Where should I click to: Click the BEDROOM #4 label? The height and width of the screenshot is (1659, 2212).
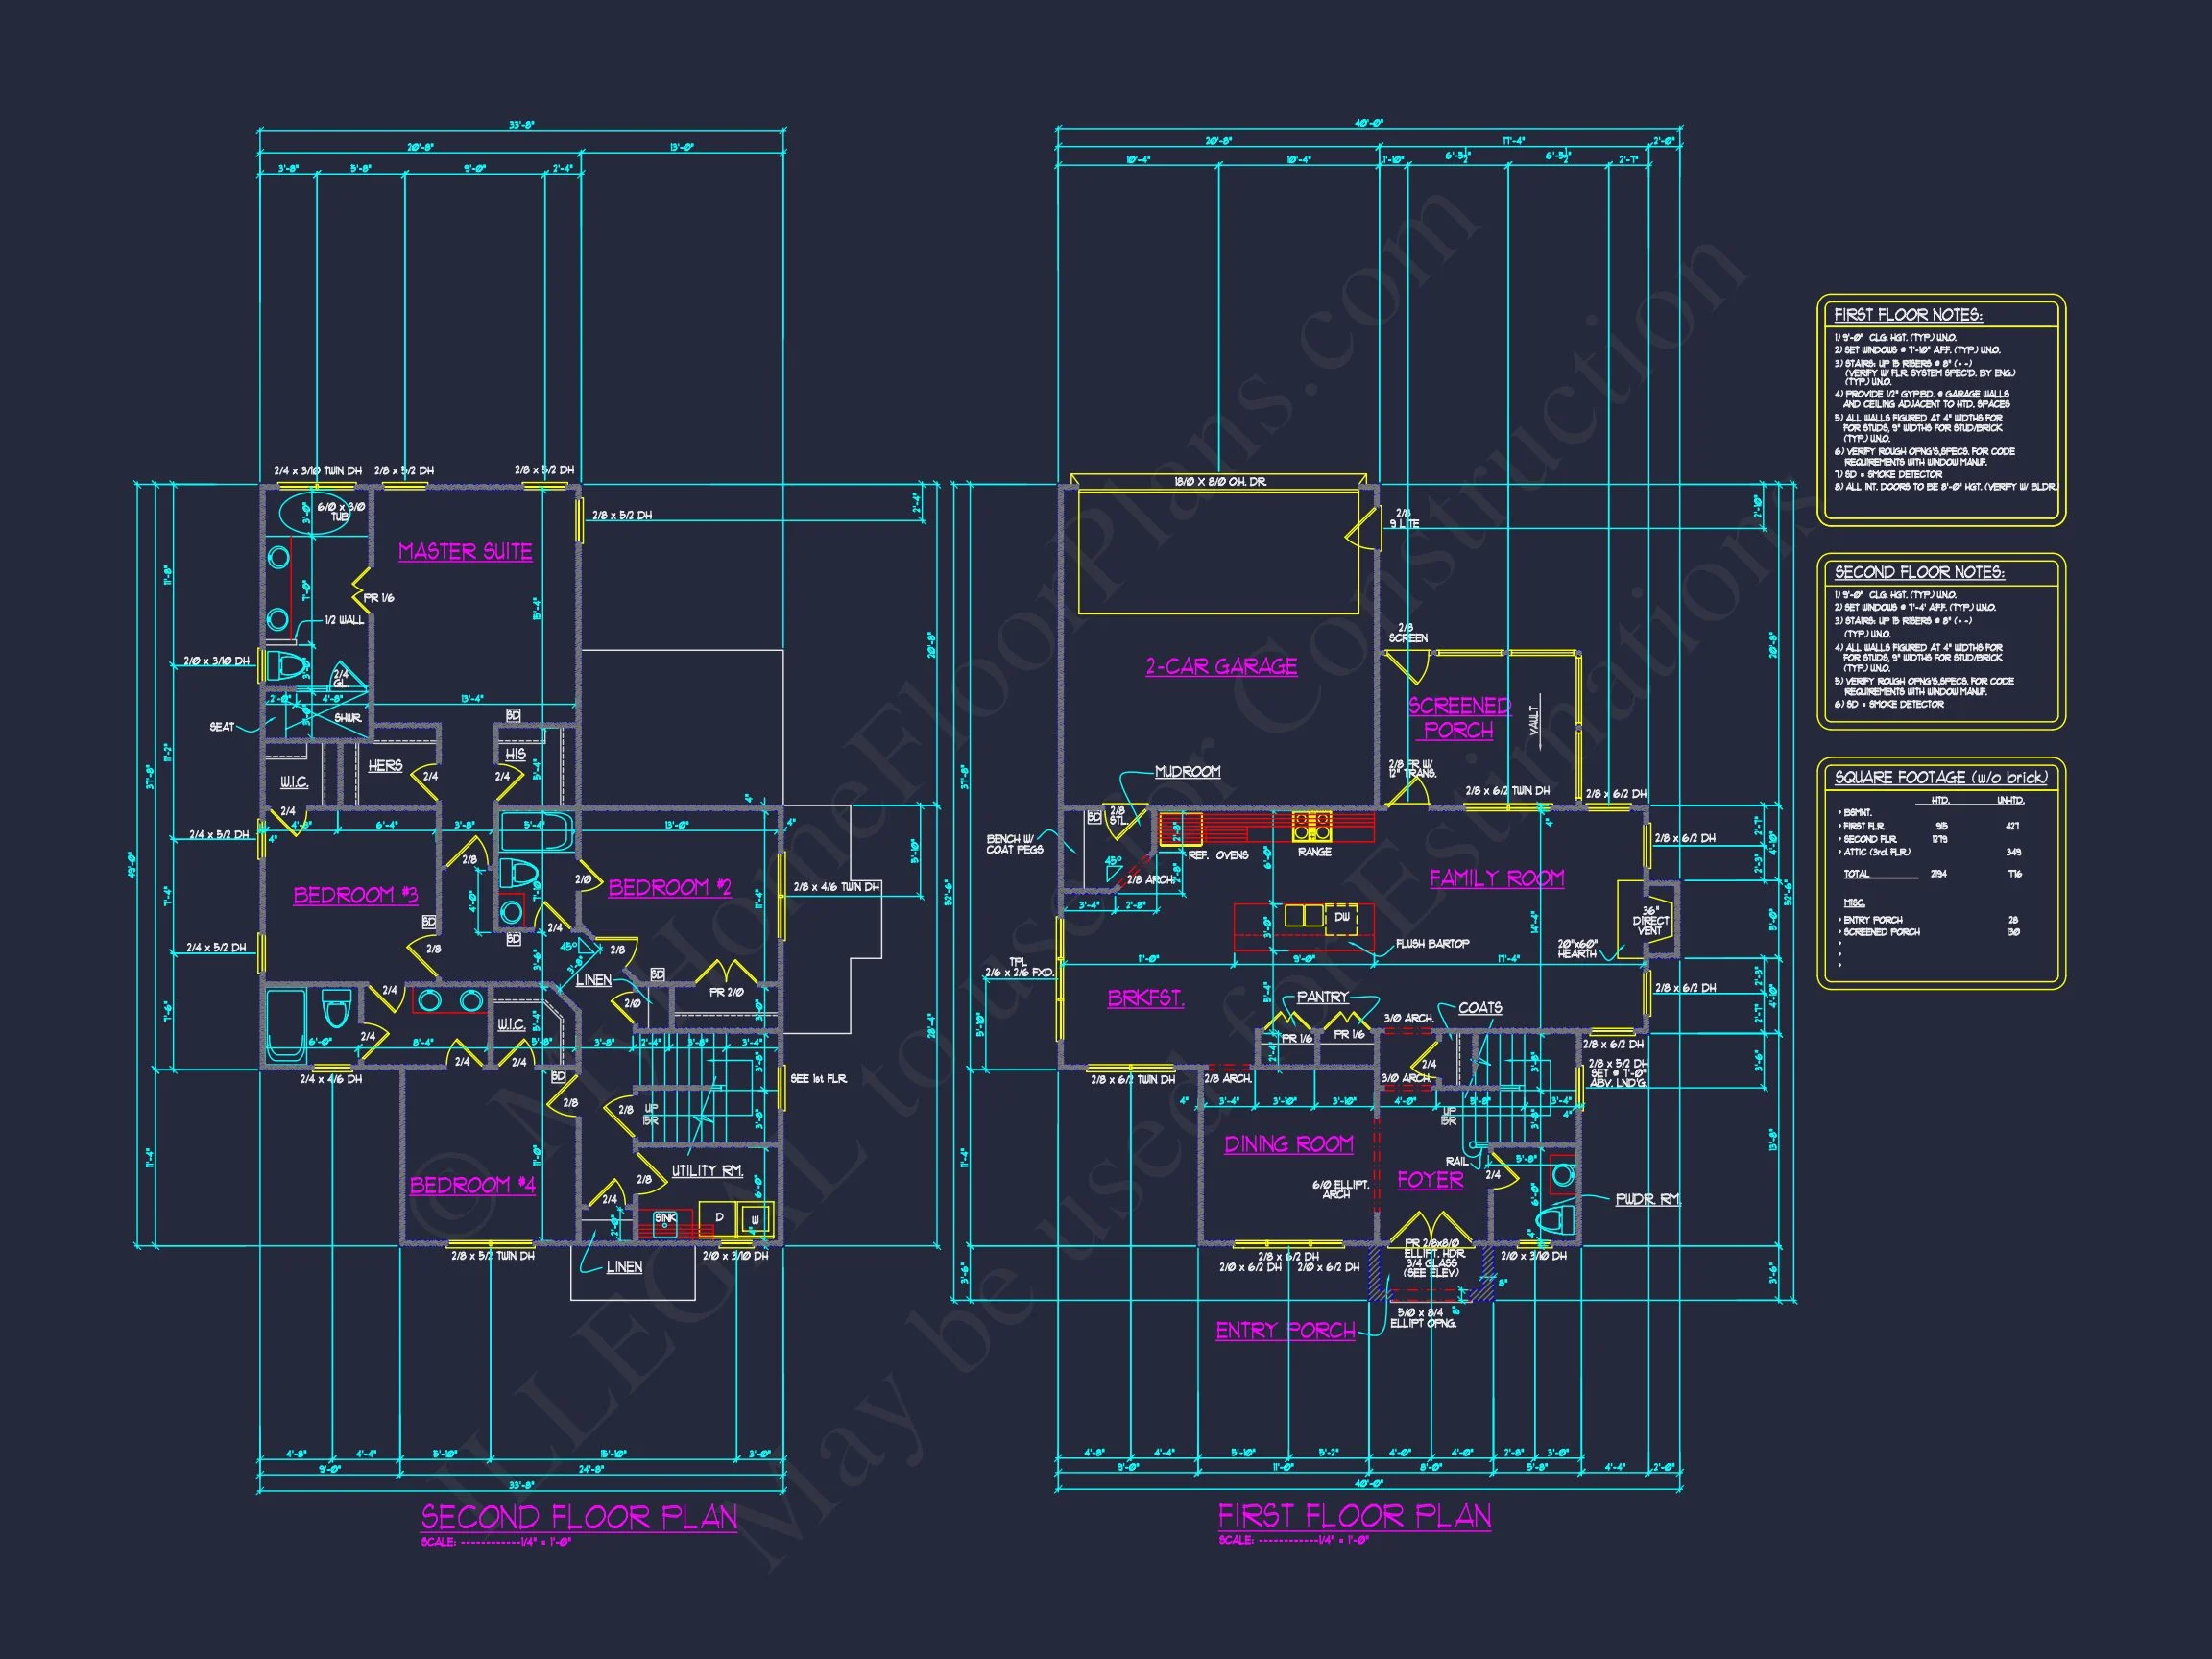(x=472, y=1186)
